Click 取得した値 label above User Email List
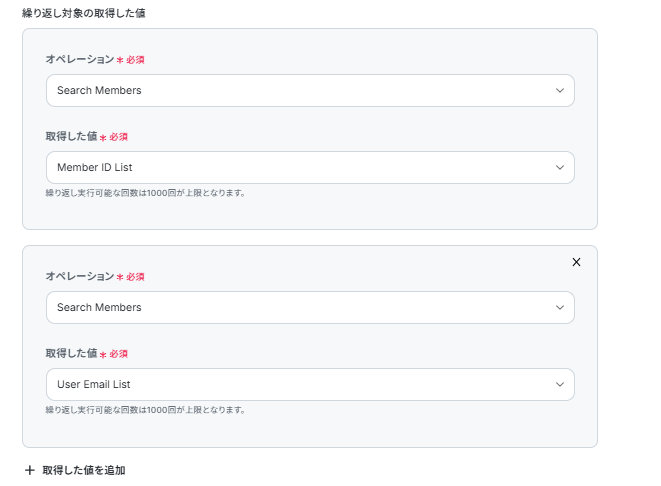This screenshot has width=661, height=486. [70, 353]
